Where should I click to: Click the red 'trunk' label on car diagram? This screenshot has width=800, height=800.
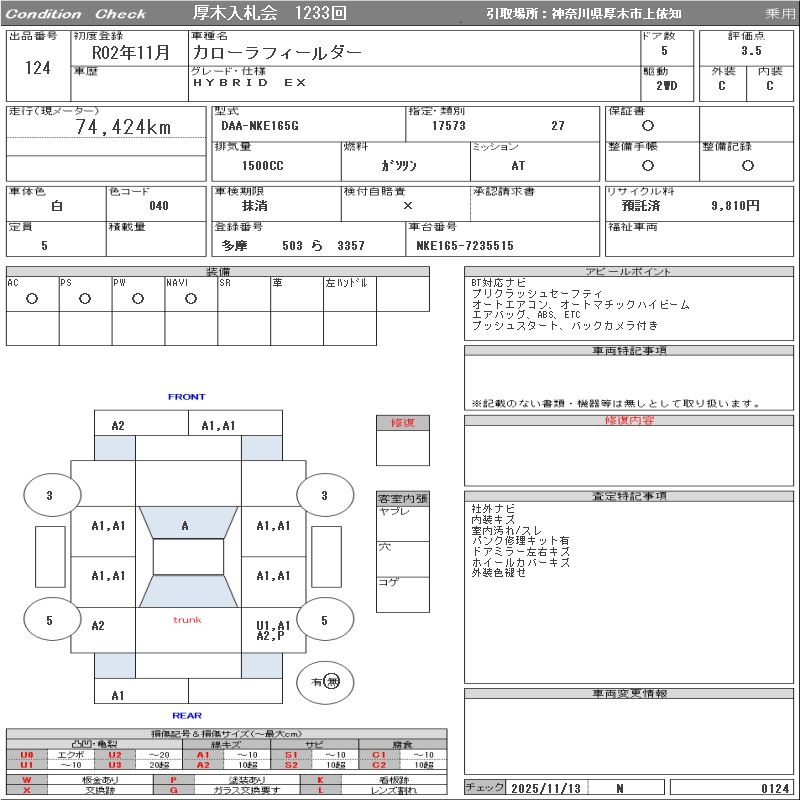point(187,620)
